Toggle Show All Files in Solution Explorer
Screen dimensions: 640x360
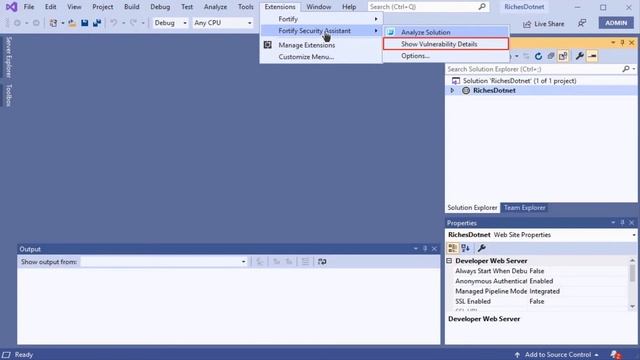tap(563, 56)
